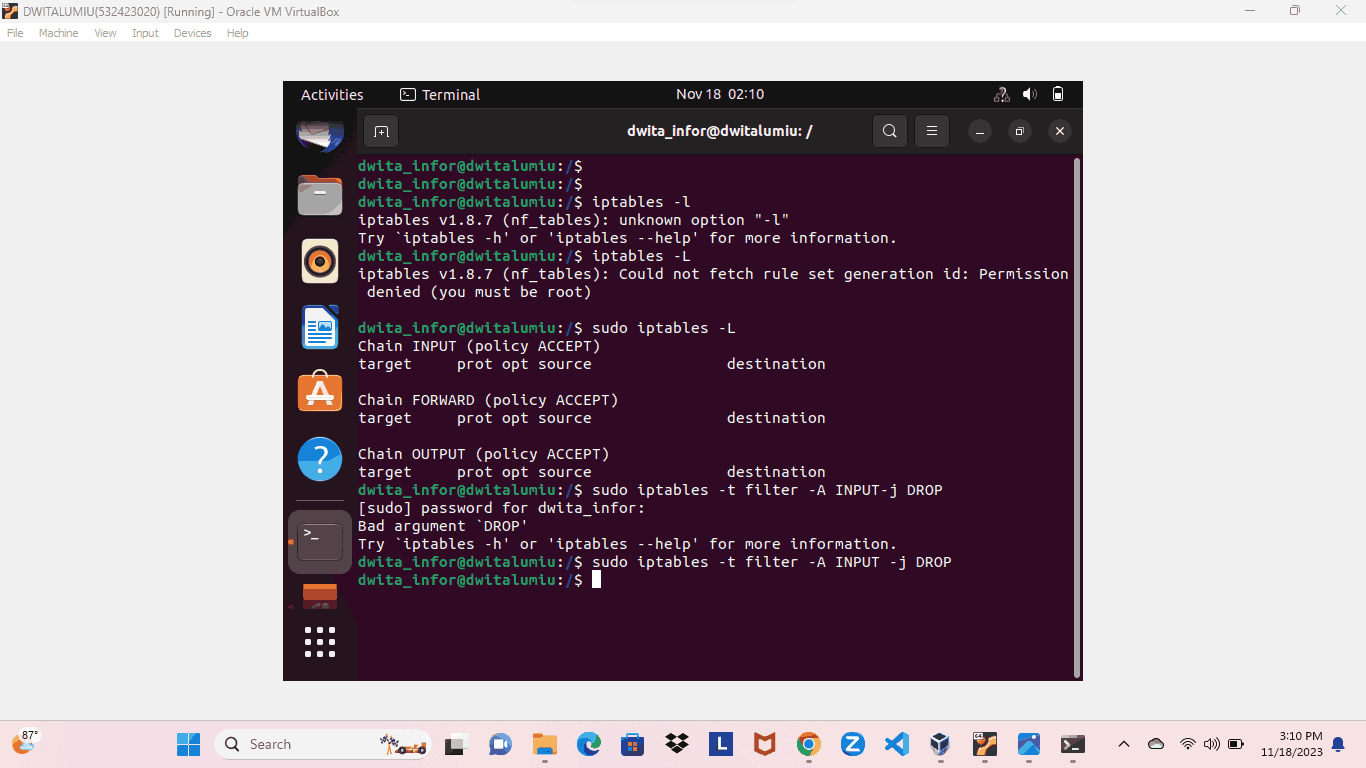The width and height of the screenshot is (1366, 768).
Task: Open the Terminal app menu in top bar
Action: point(440,95)
